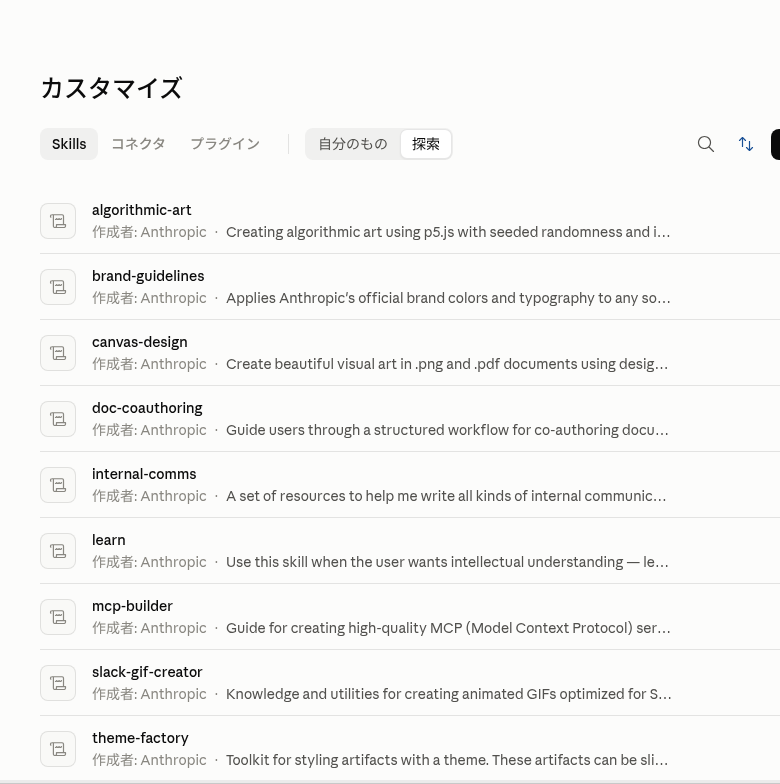
Task: Click the カスタマイズ page heading
Action: click(x=112, y=88)
